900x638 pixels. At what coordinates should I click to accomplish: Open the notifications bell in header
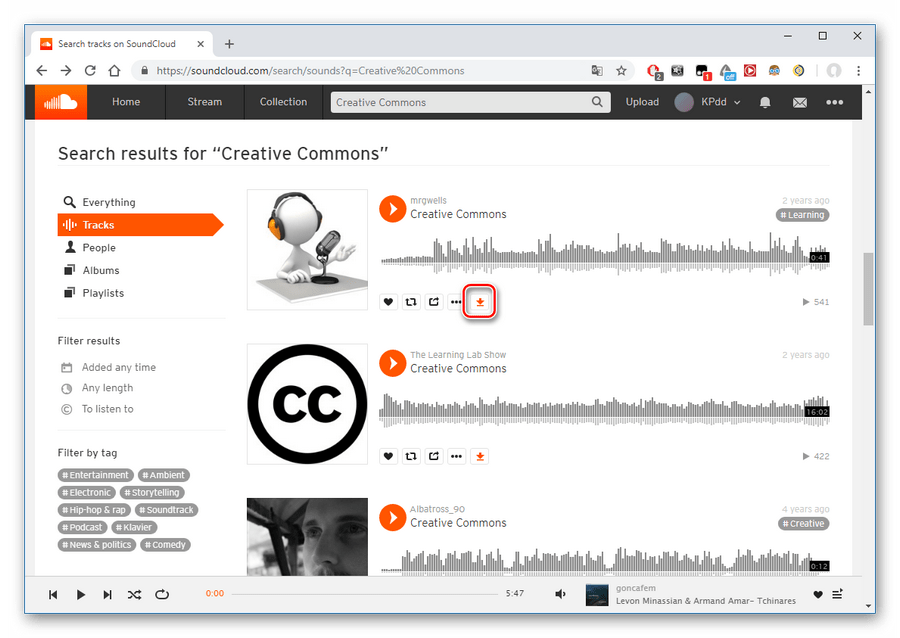coord(765,102)
